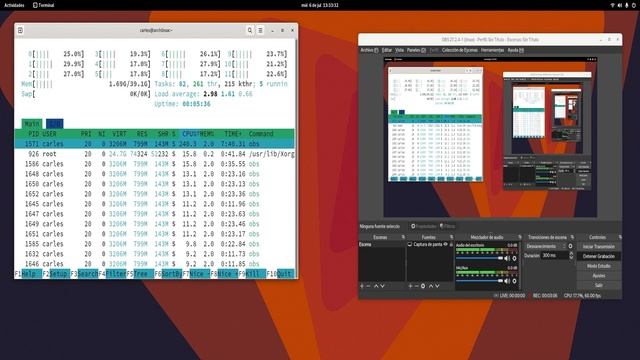Increase the Duración value with up arrow
Viewport: 640px width, 360px height.
571,253
